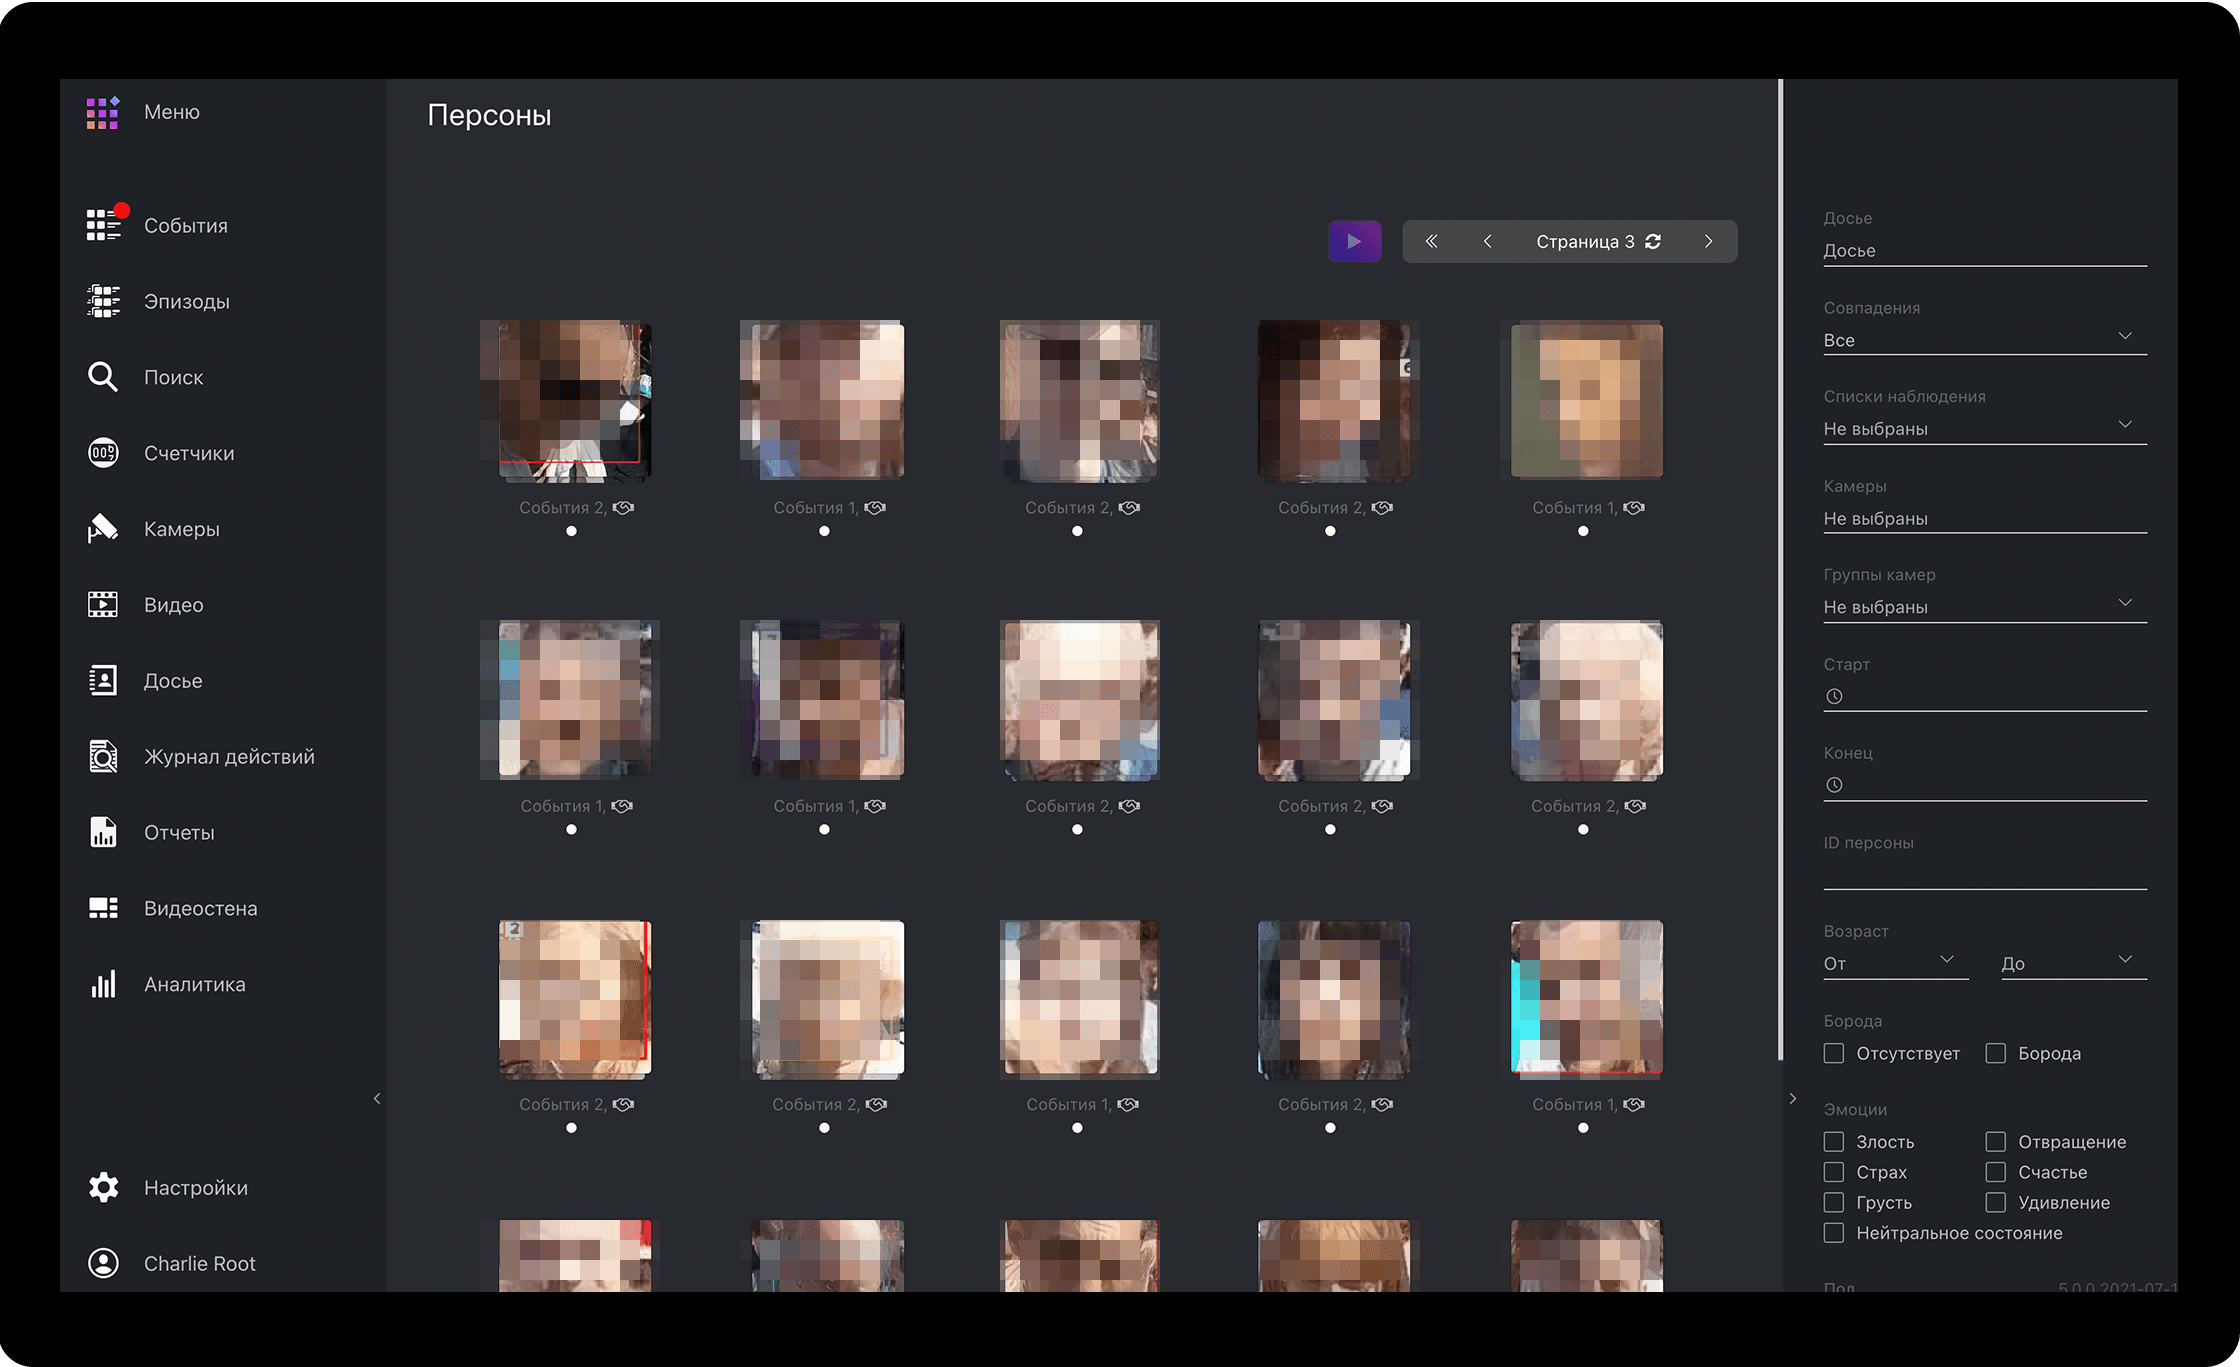
Task: Collapse the left sidebar chevron
Action: click(x=377, y=1098)
